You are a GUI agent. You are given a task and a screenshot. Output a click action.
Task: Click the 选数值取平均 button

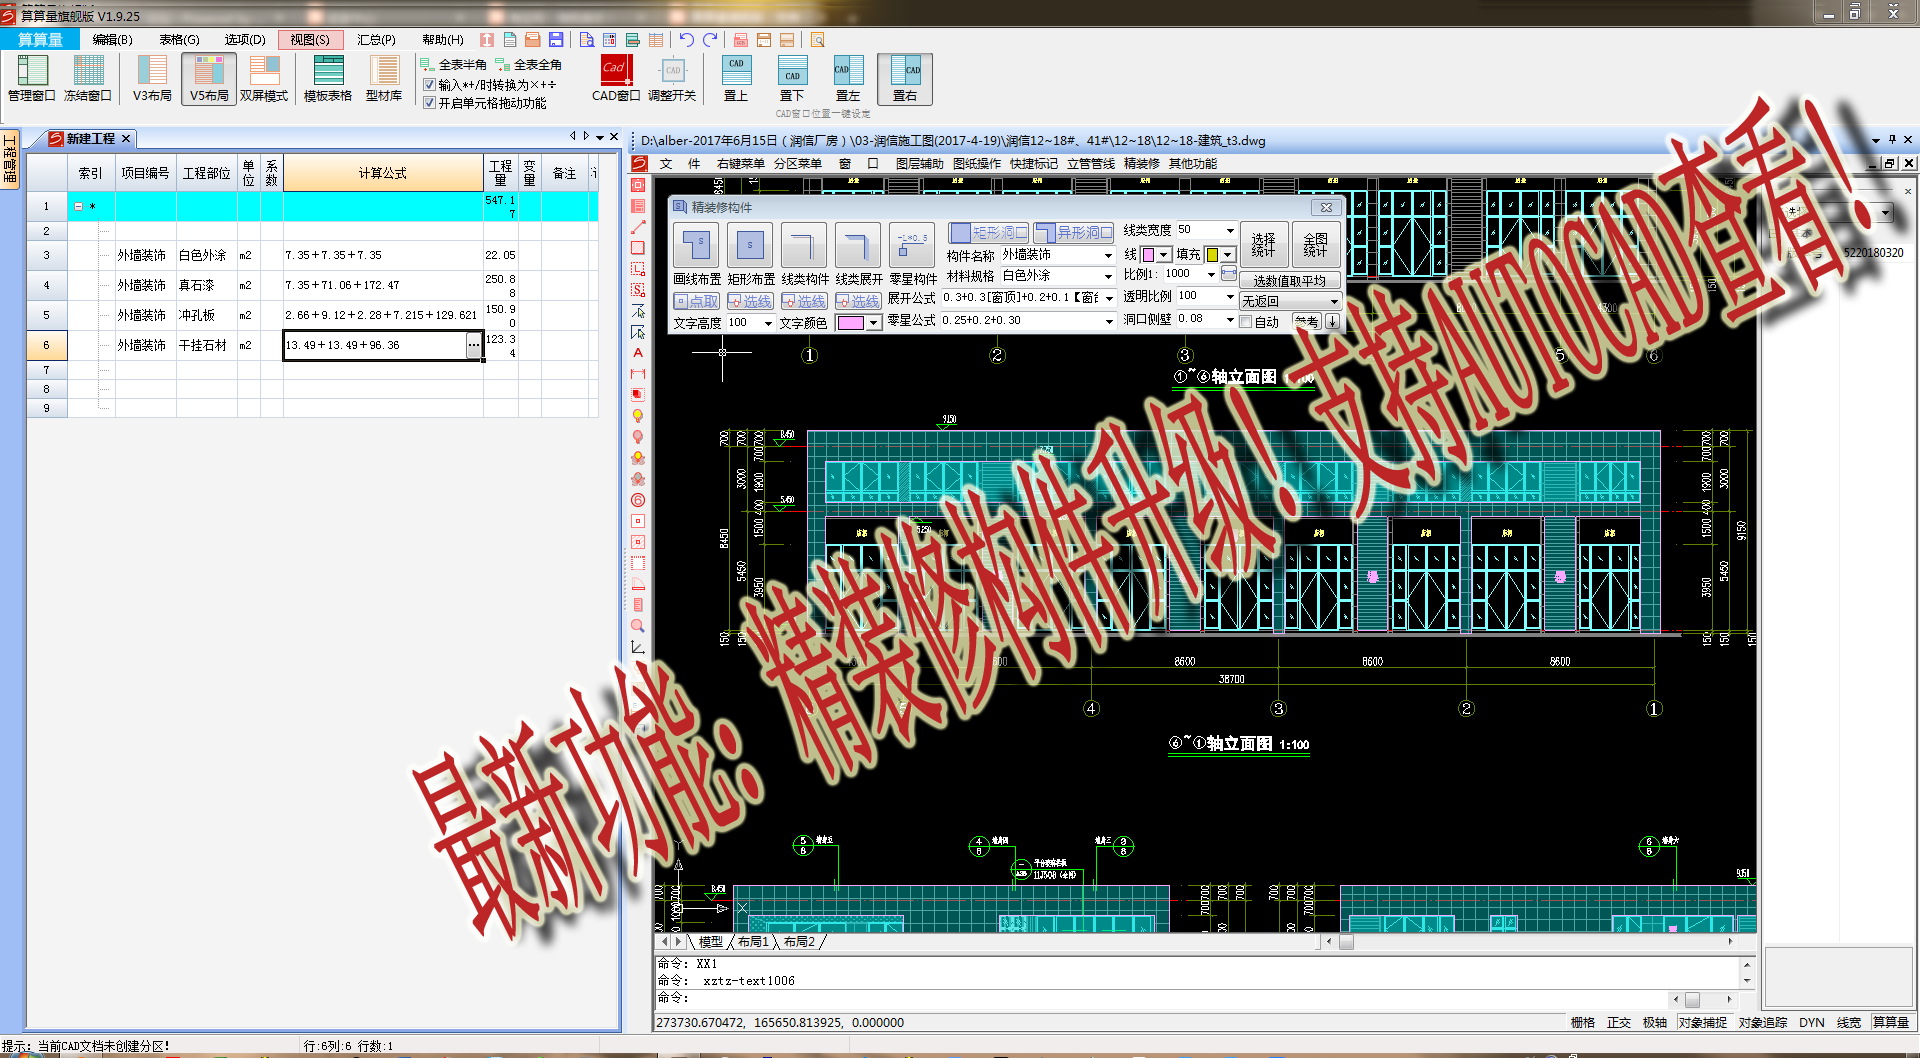click(1290, 281)
